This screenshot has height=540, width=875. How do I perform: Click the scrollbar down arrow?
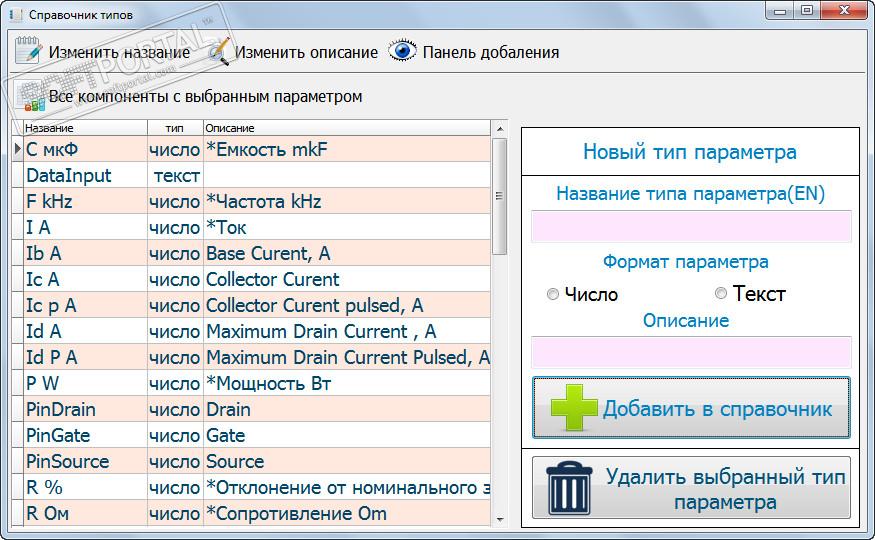pyautogui.click(x=500, y=519)
